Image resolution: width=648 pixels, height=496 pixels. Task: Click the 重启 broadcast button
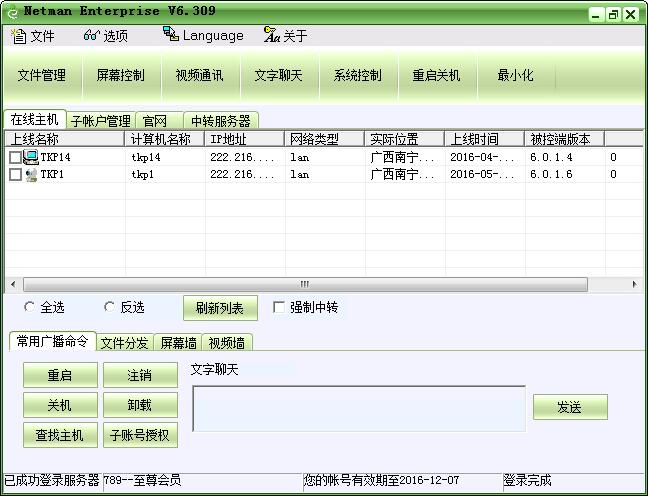tap(60, 375)
